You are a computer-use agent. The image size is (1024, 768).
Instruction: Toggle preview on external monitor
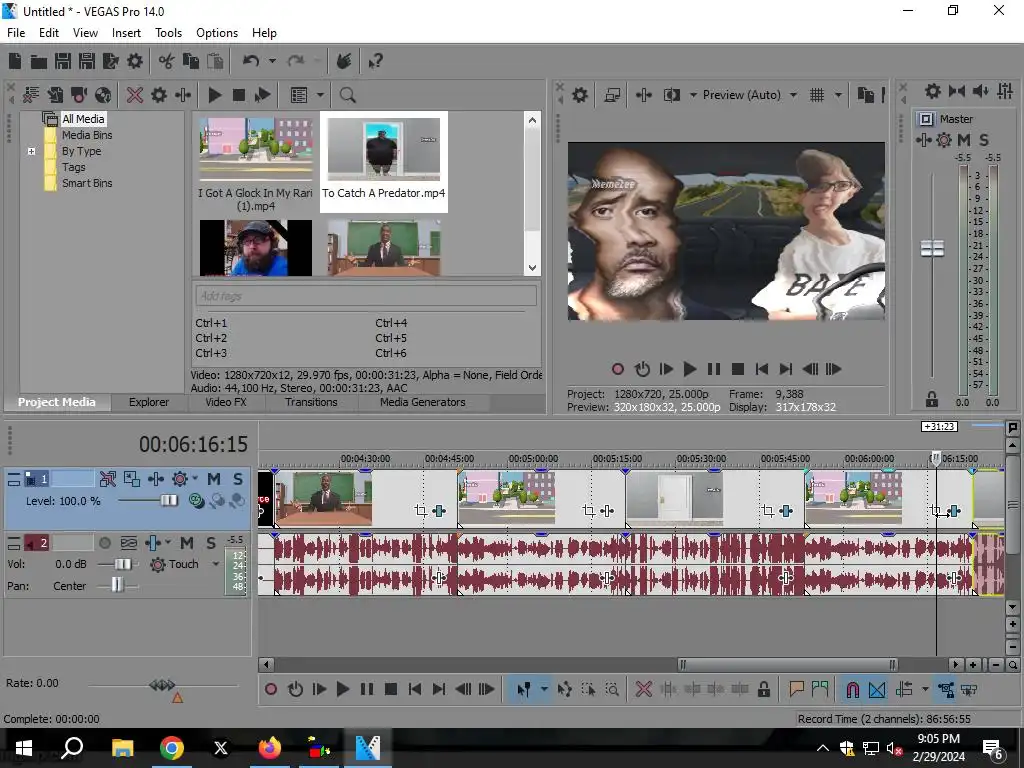point(612,95)
